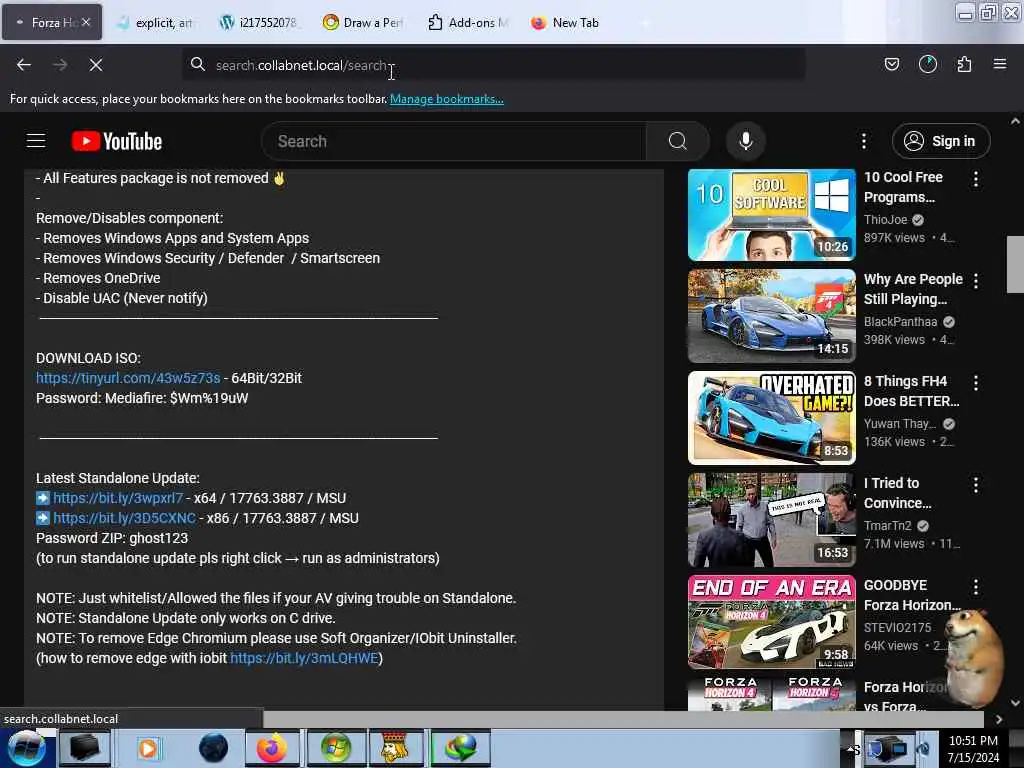The height and width of the screenshot is (768, 1024).
Task: Open more options for I Tried to Convince
Action: (x=976, y=485)
